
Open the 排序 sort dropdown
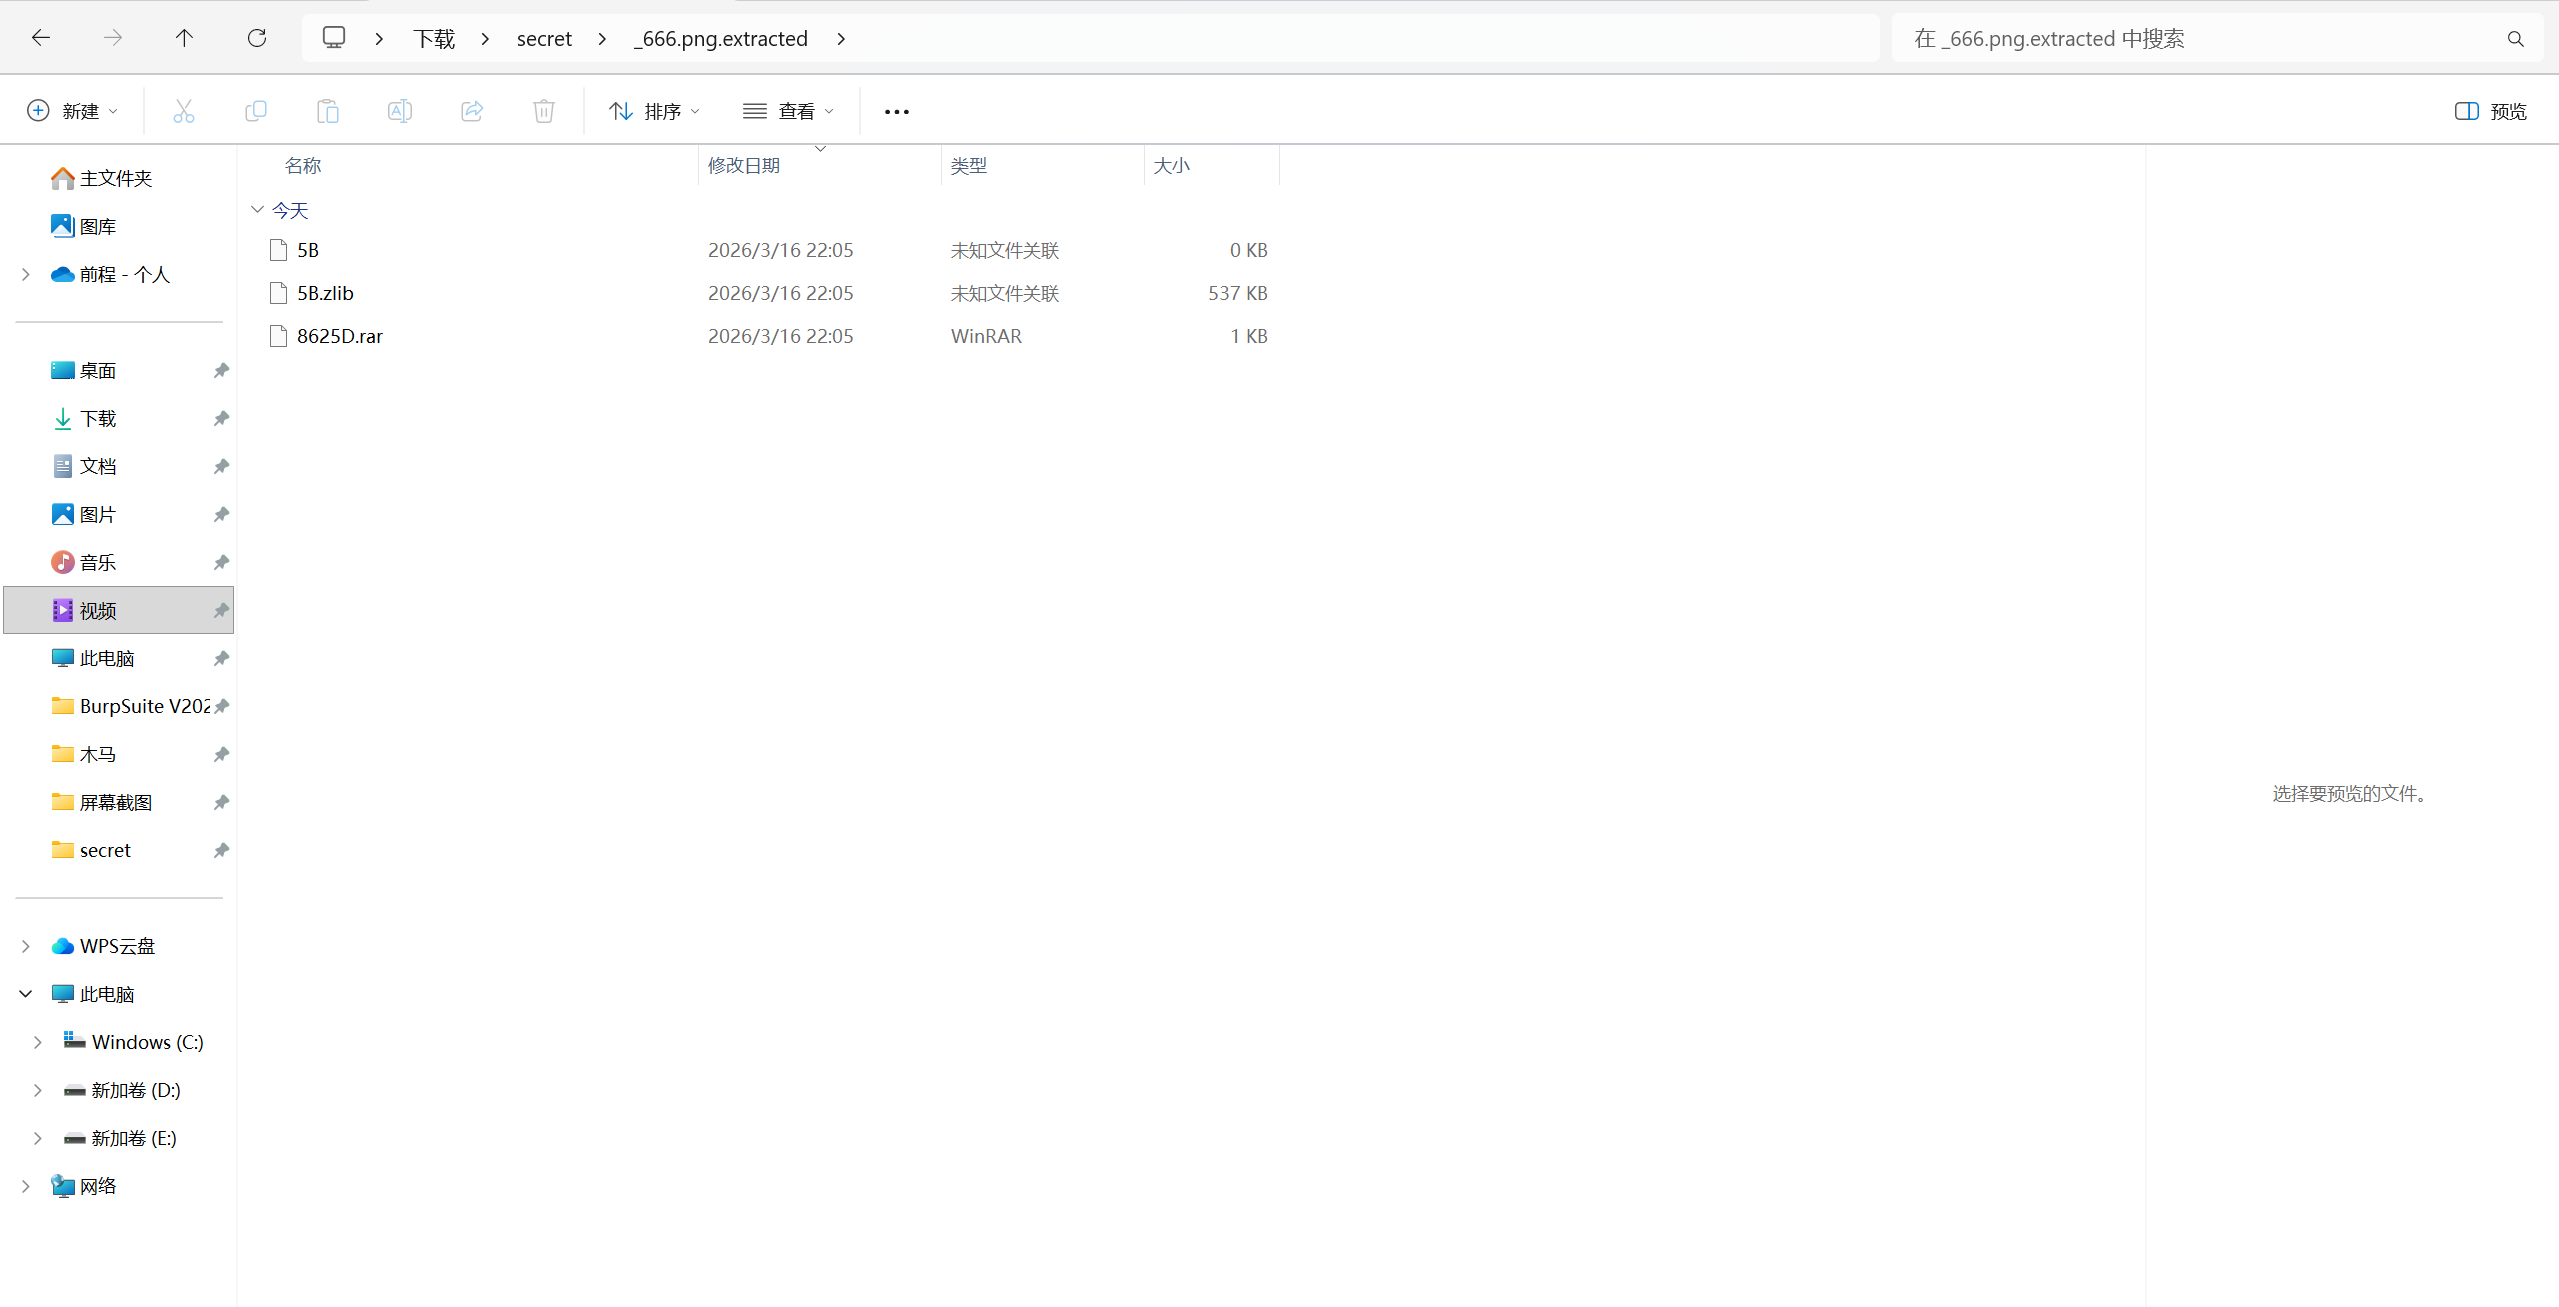point(655,111)
